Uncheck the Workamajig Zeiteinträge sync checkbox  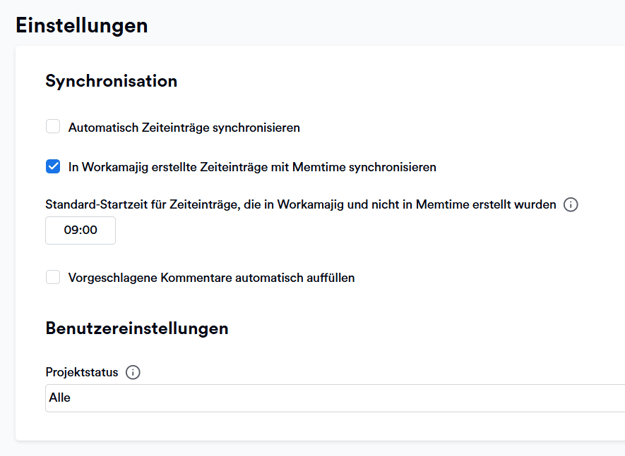pyautogui.click(x=53, y=167)
